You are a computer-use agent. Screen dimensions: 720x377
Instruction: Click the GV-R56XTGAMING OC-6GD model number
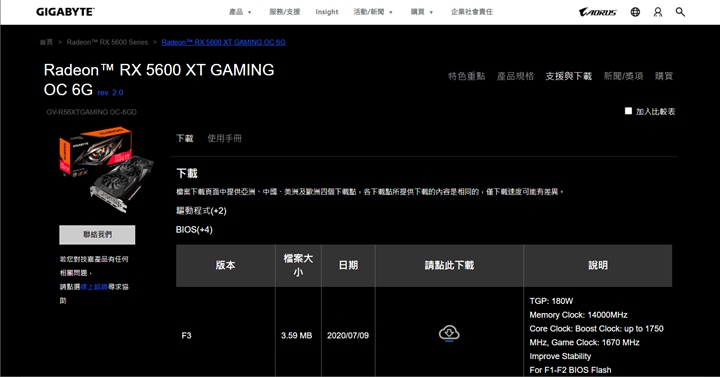(x=91, y=112)
